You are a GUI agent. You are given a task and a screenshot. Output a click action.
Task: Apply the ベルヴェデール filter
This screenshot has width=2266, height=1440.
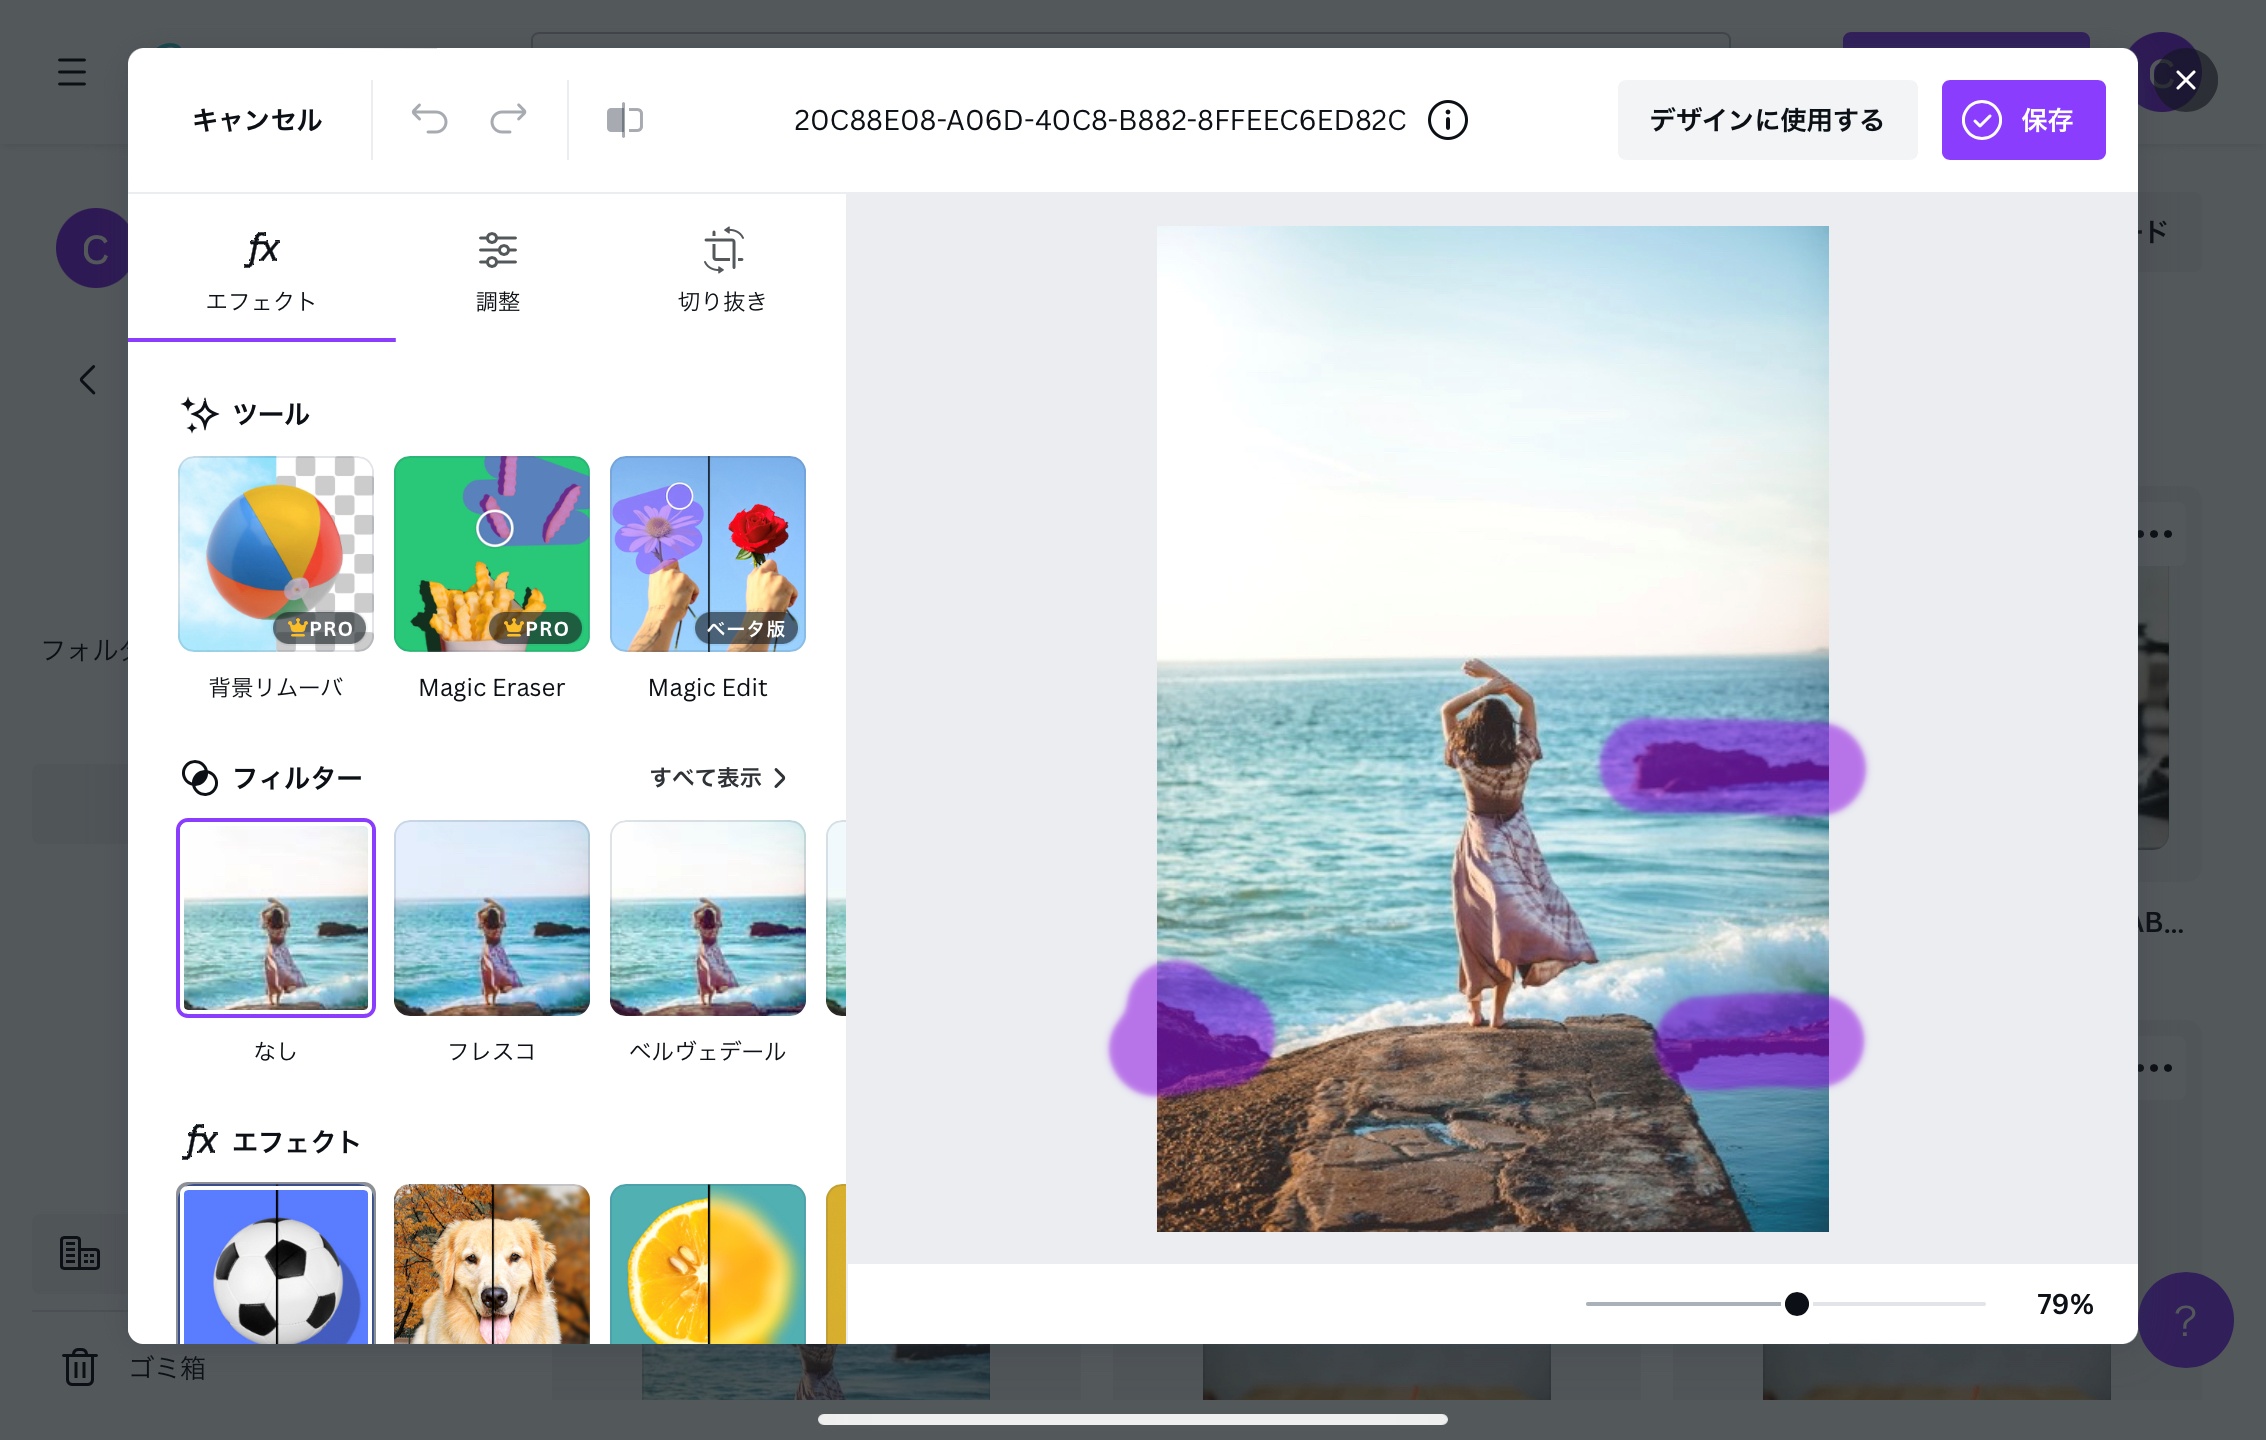(x=708, y=918)
